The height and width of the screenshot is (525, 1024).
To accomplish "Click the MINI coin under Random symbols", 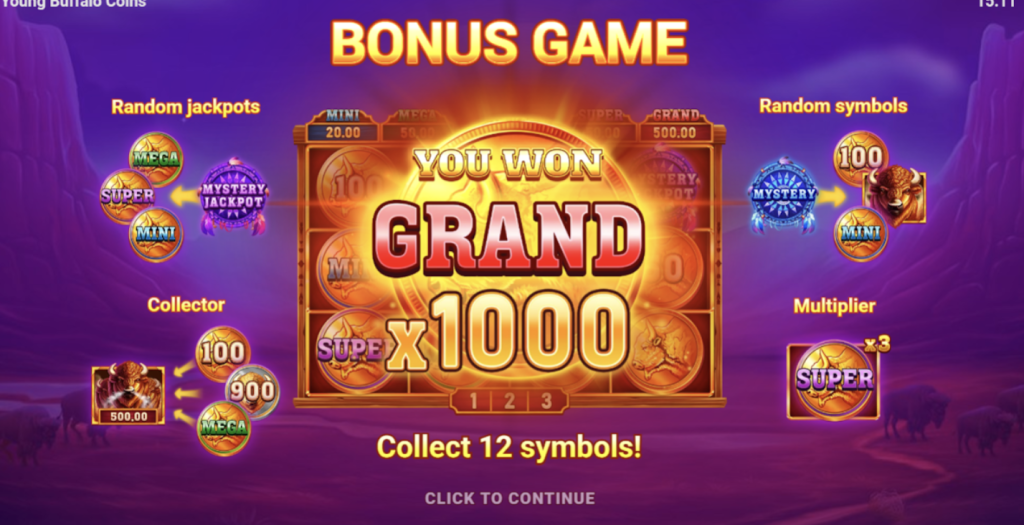I will pyautogui.click(x=860, y=234).
